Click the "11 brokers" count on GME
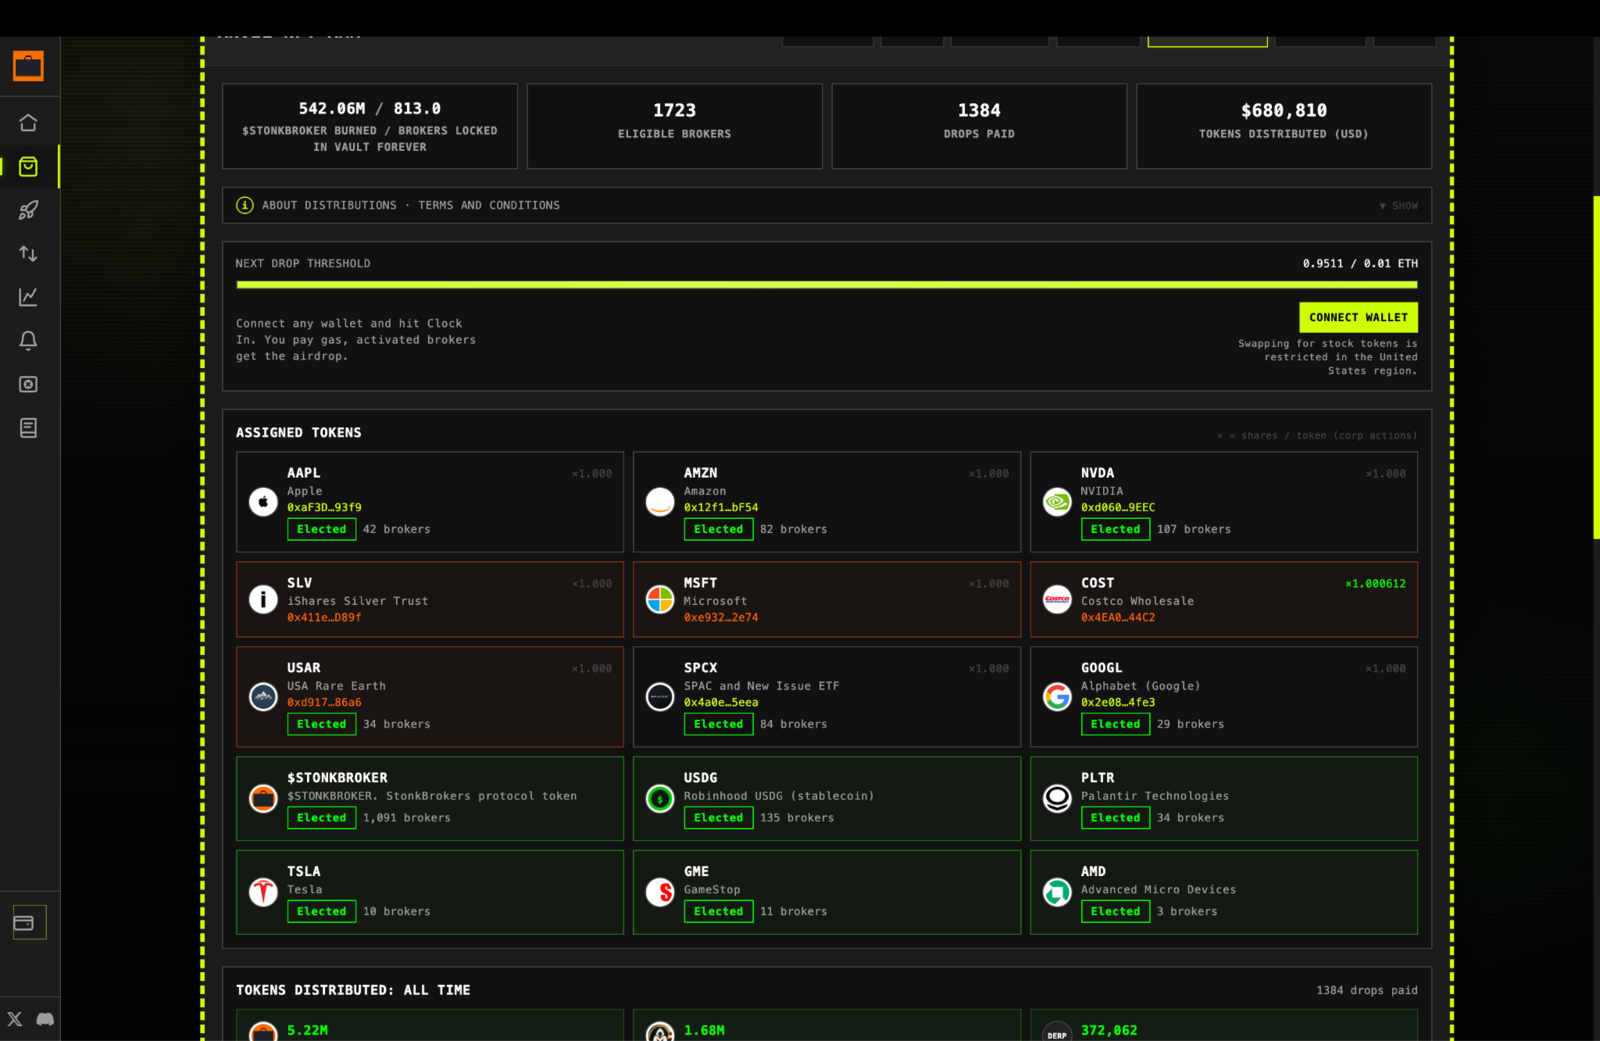 coord(794,912)
